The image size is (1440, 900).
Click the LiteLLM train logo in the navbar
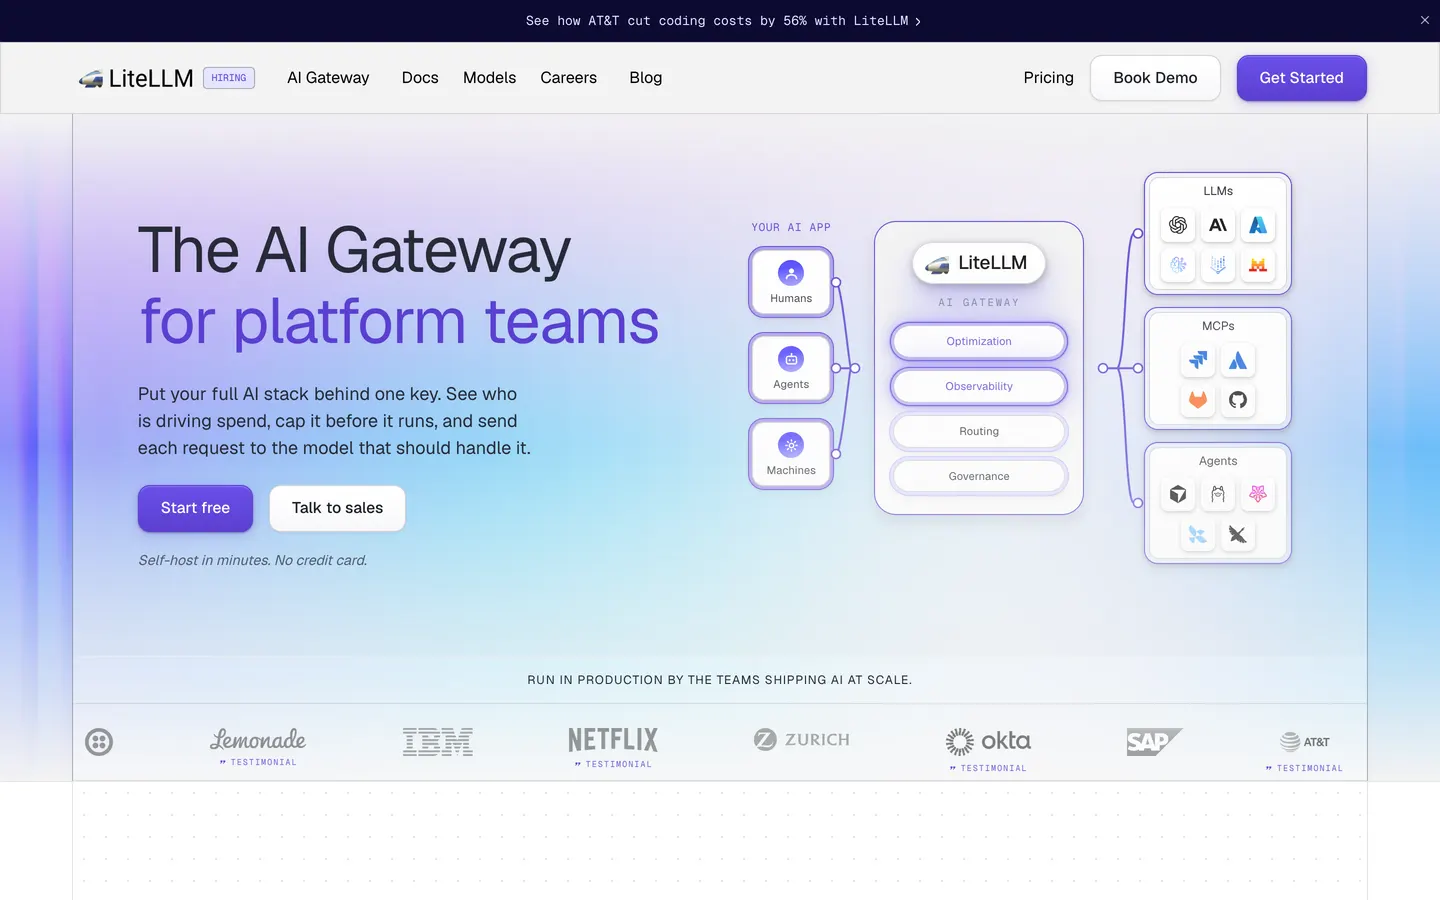(136, 78)
